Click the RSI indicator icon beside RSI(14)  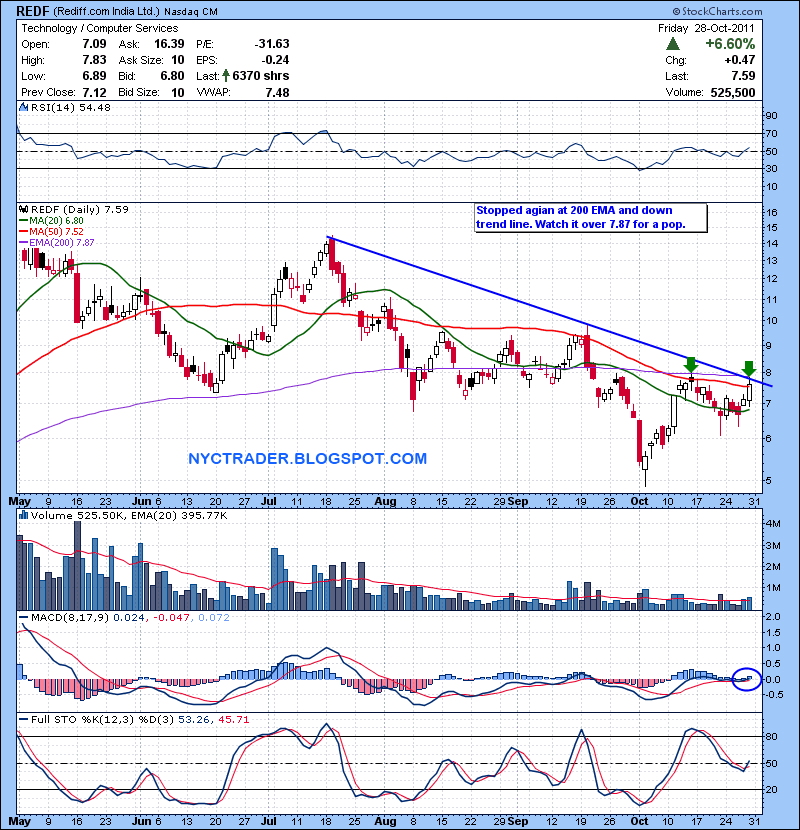point(24,107)
